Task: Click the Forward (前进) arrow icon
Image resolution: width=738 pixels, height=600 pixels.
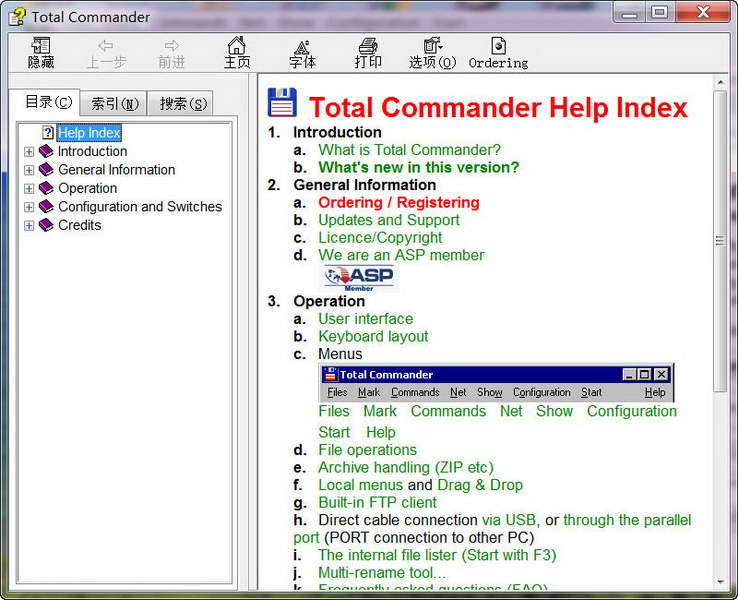Action: point(171,46)
